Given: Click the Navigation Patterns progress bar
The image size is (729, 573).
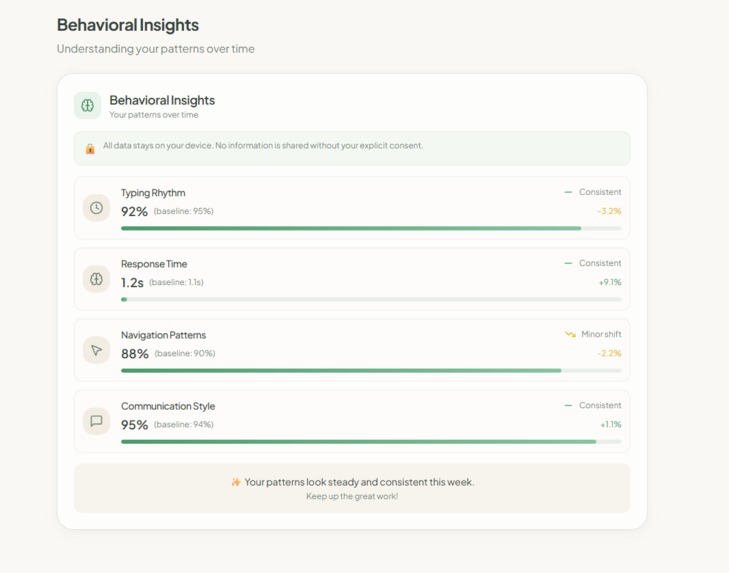Looking at the screenshot, I should 371,370.
